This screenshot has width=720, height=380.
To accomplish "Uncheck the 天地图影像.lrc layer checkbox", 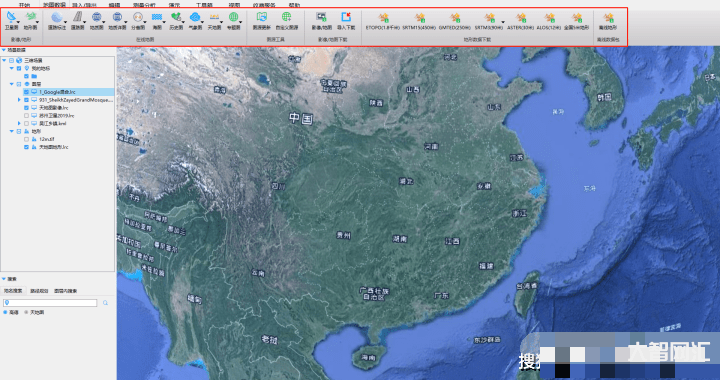I will (26, 107).
